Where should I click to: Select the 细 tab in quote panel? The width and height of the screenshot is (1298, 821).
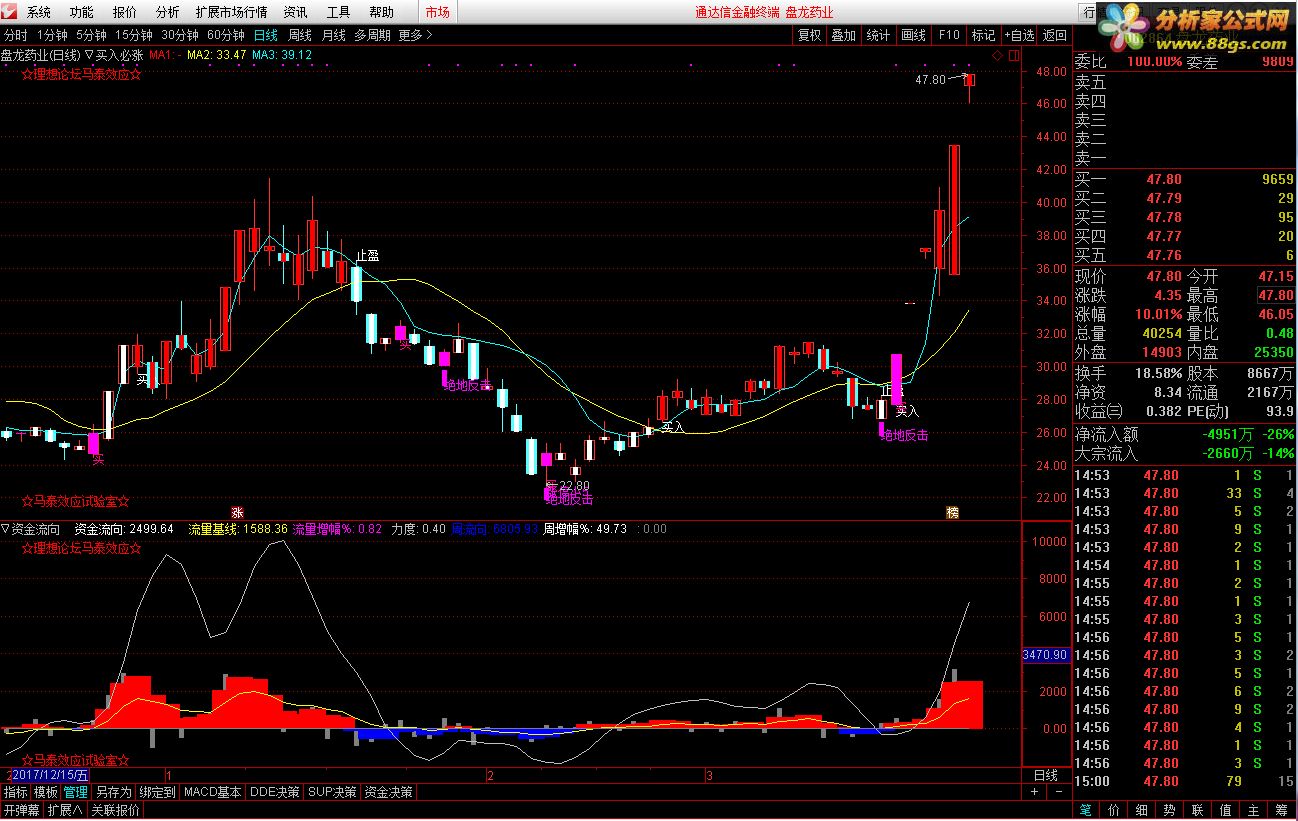[x=1142, y=810]
